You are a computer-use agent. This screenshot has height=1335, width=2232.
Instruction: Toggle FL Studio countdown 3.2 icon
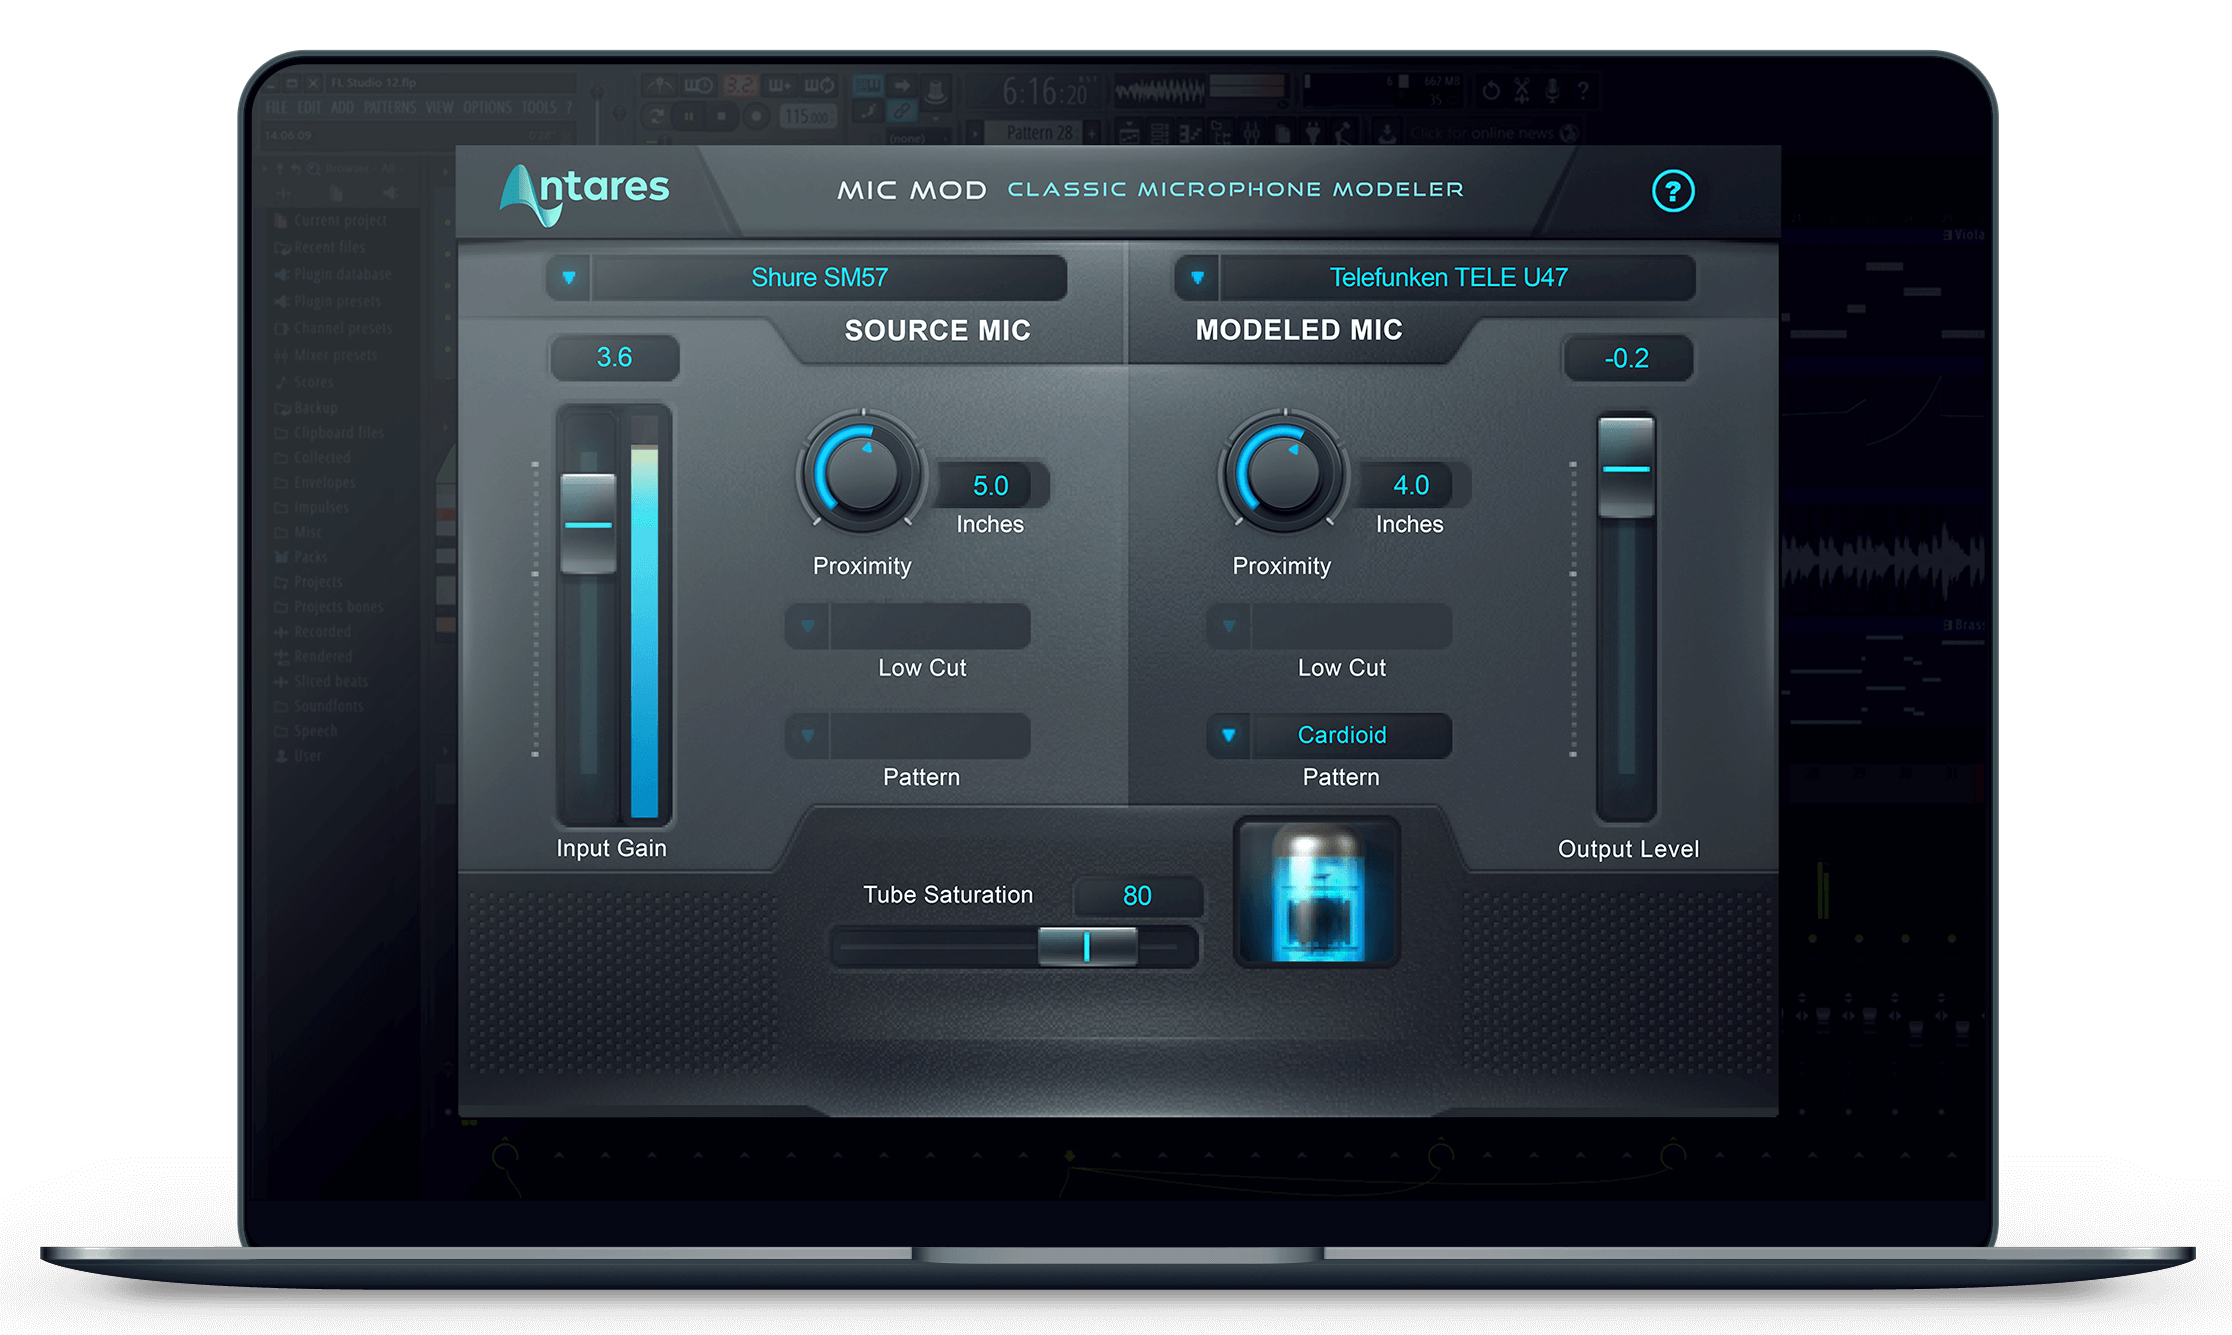pyautogui.click(x=740, y=85)
